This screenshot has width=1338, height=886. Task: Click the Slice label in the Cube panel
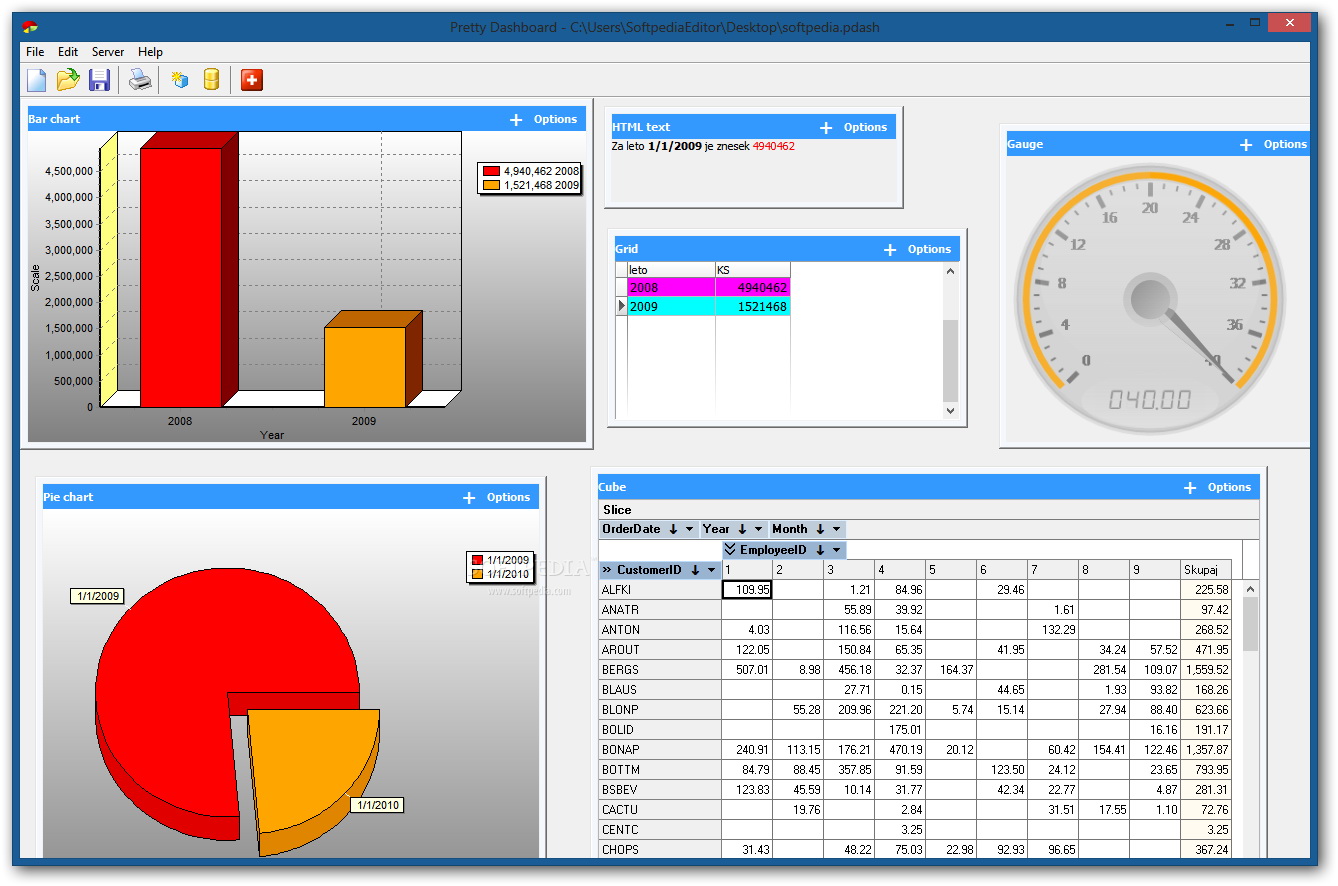[617, 510]
